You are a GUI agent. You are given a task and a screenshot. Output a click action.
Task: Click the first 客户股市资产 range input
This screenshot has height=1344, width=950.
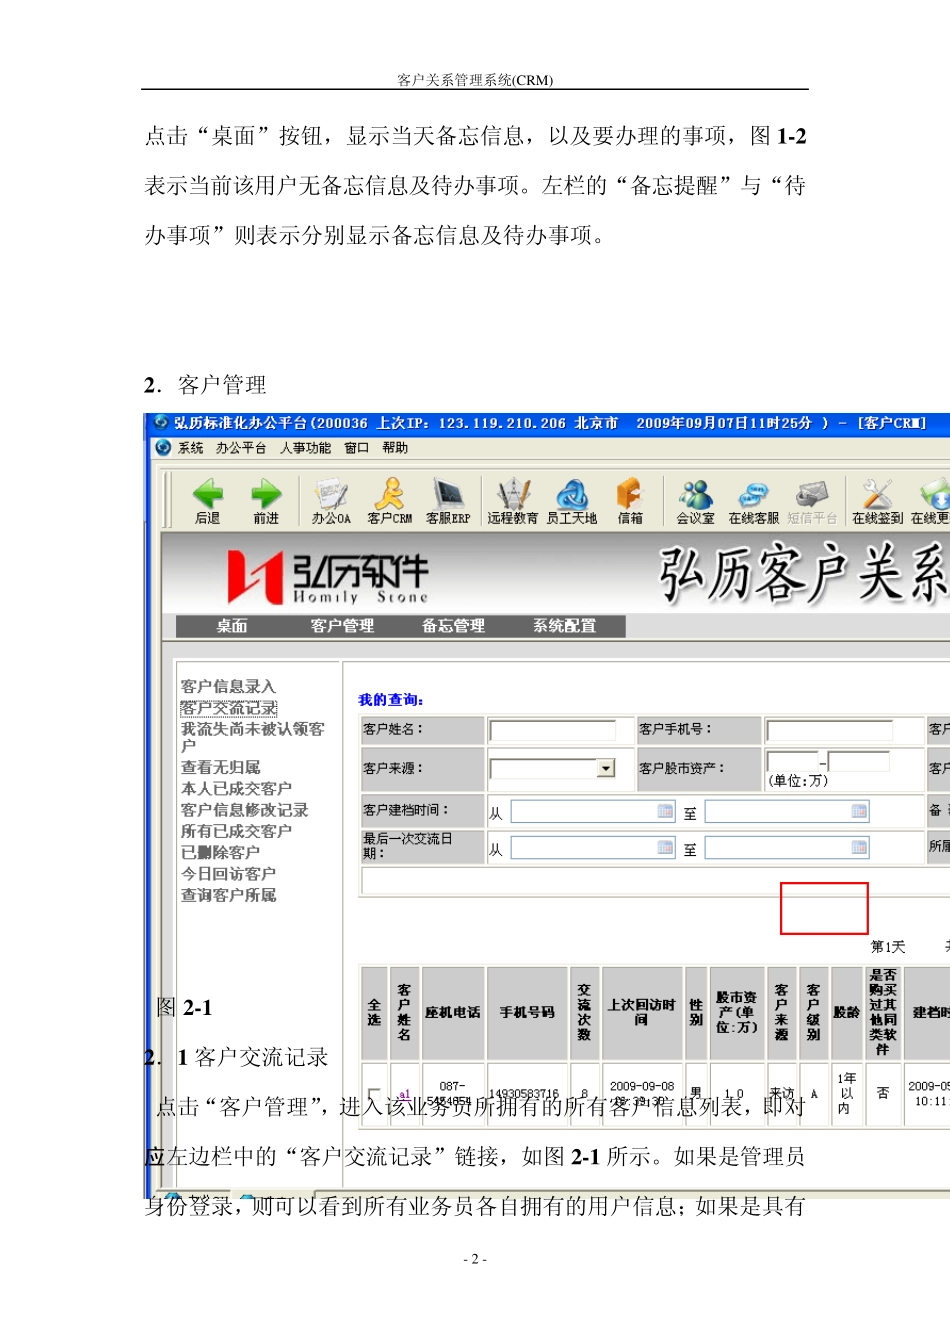[792, 761]
